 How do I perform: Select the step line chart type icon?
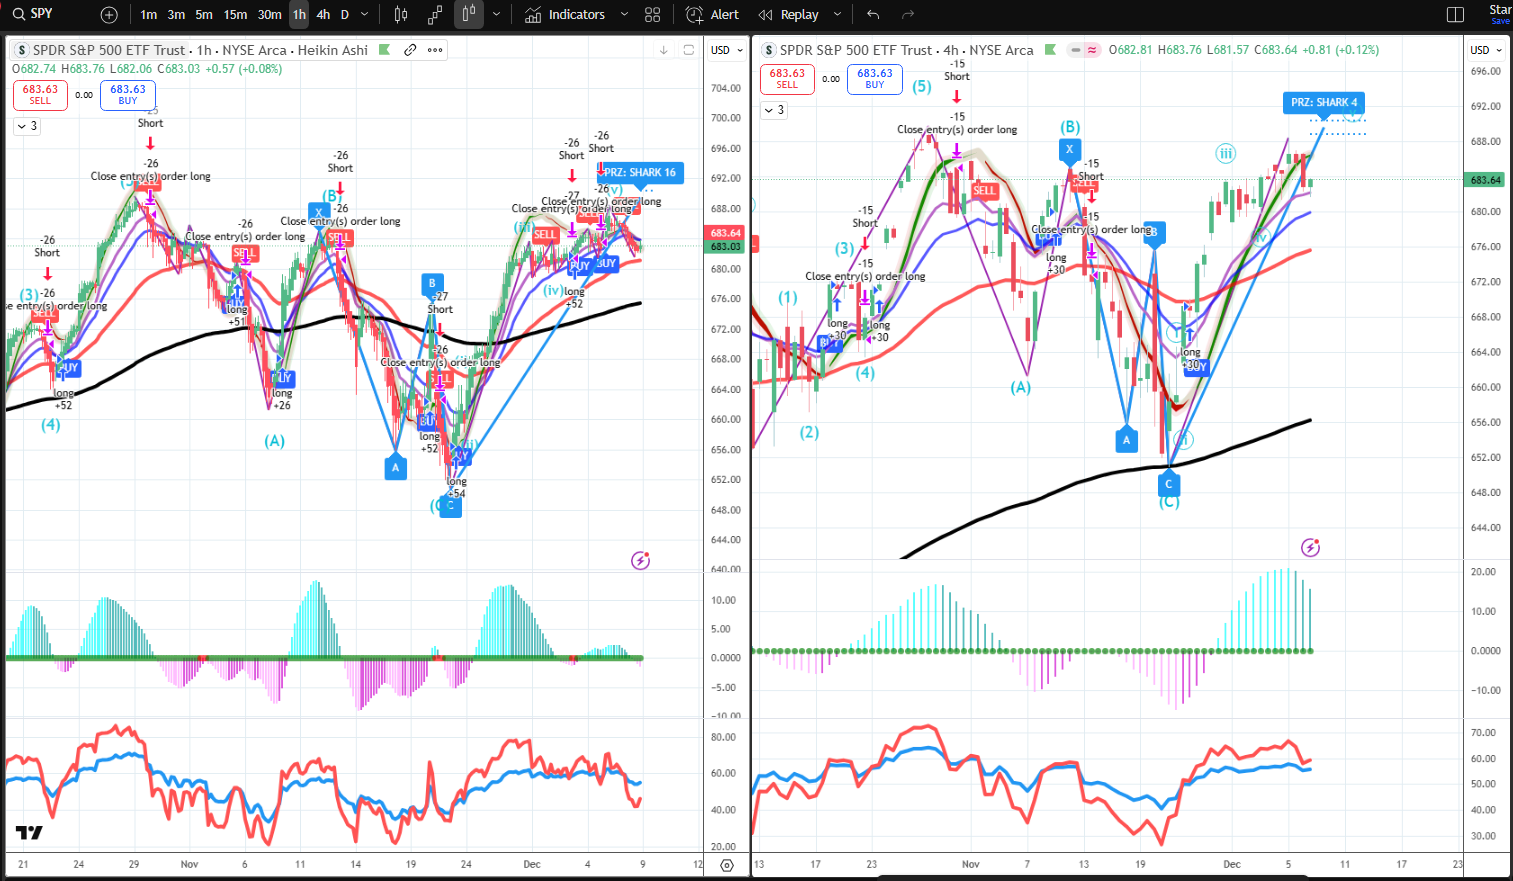tap(435, 15)
